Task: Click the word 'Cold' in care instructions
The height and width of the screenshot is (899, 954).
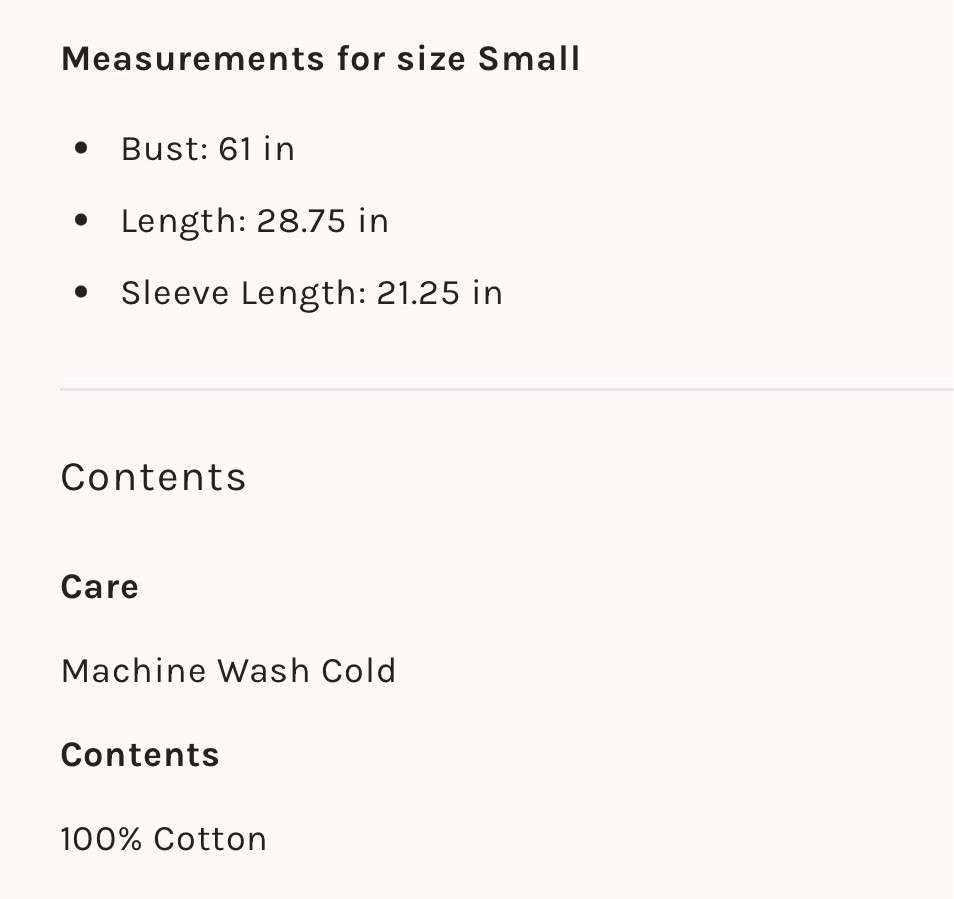Action: click(x=358, y=670)
